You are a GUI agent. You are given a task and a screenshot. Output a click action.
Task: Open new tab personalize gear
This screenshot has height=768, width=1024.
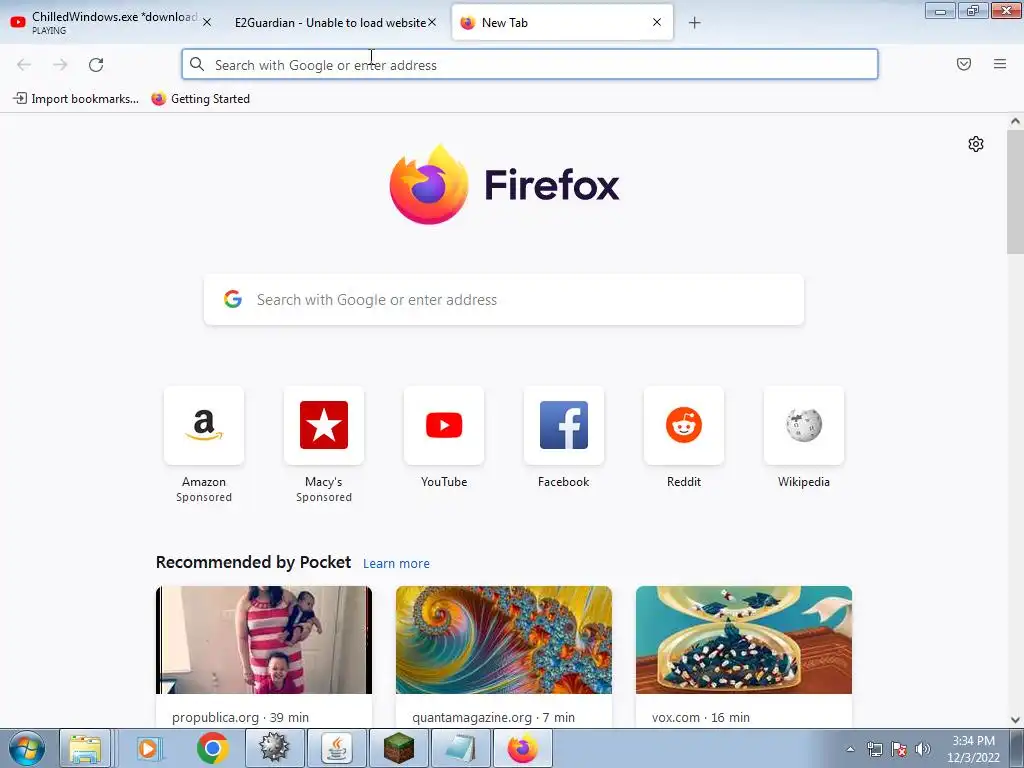pos(976,144)
